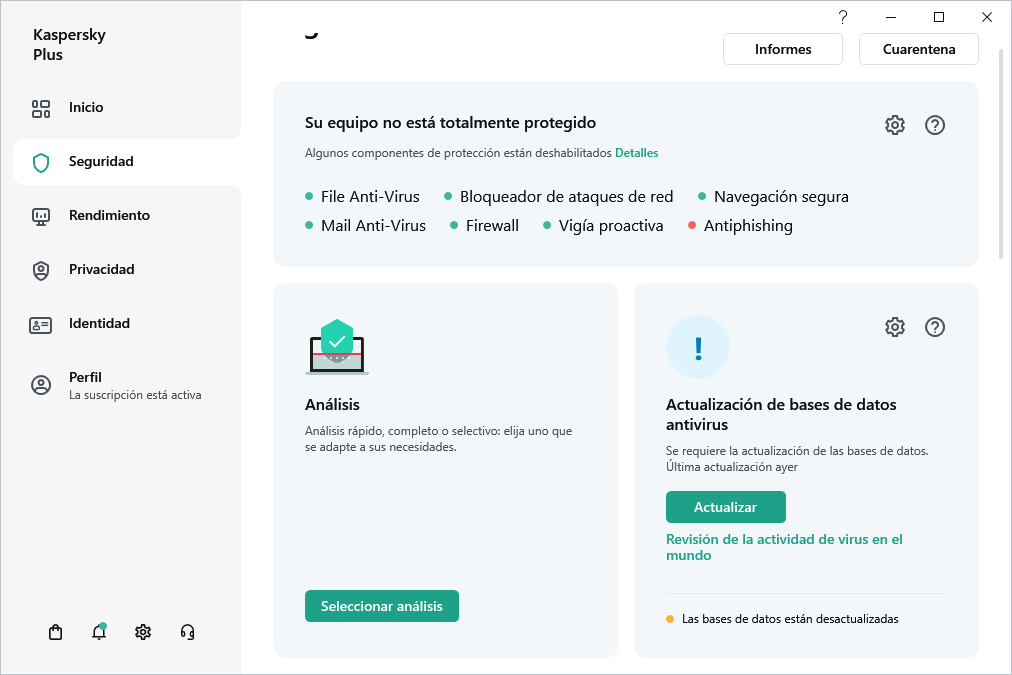Open help for protection status card
Screen dimensions: 1012x675
935,125
